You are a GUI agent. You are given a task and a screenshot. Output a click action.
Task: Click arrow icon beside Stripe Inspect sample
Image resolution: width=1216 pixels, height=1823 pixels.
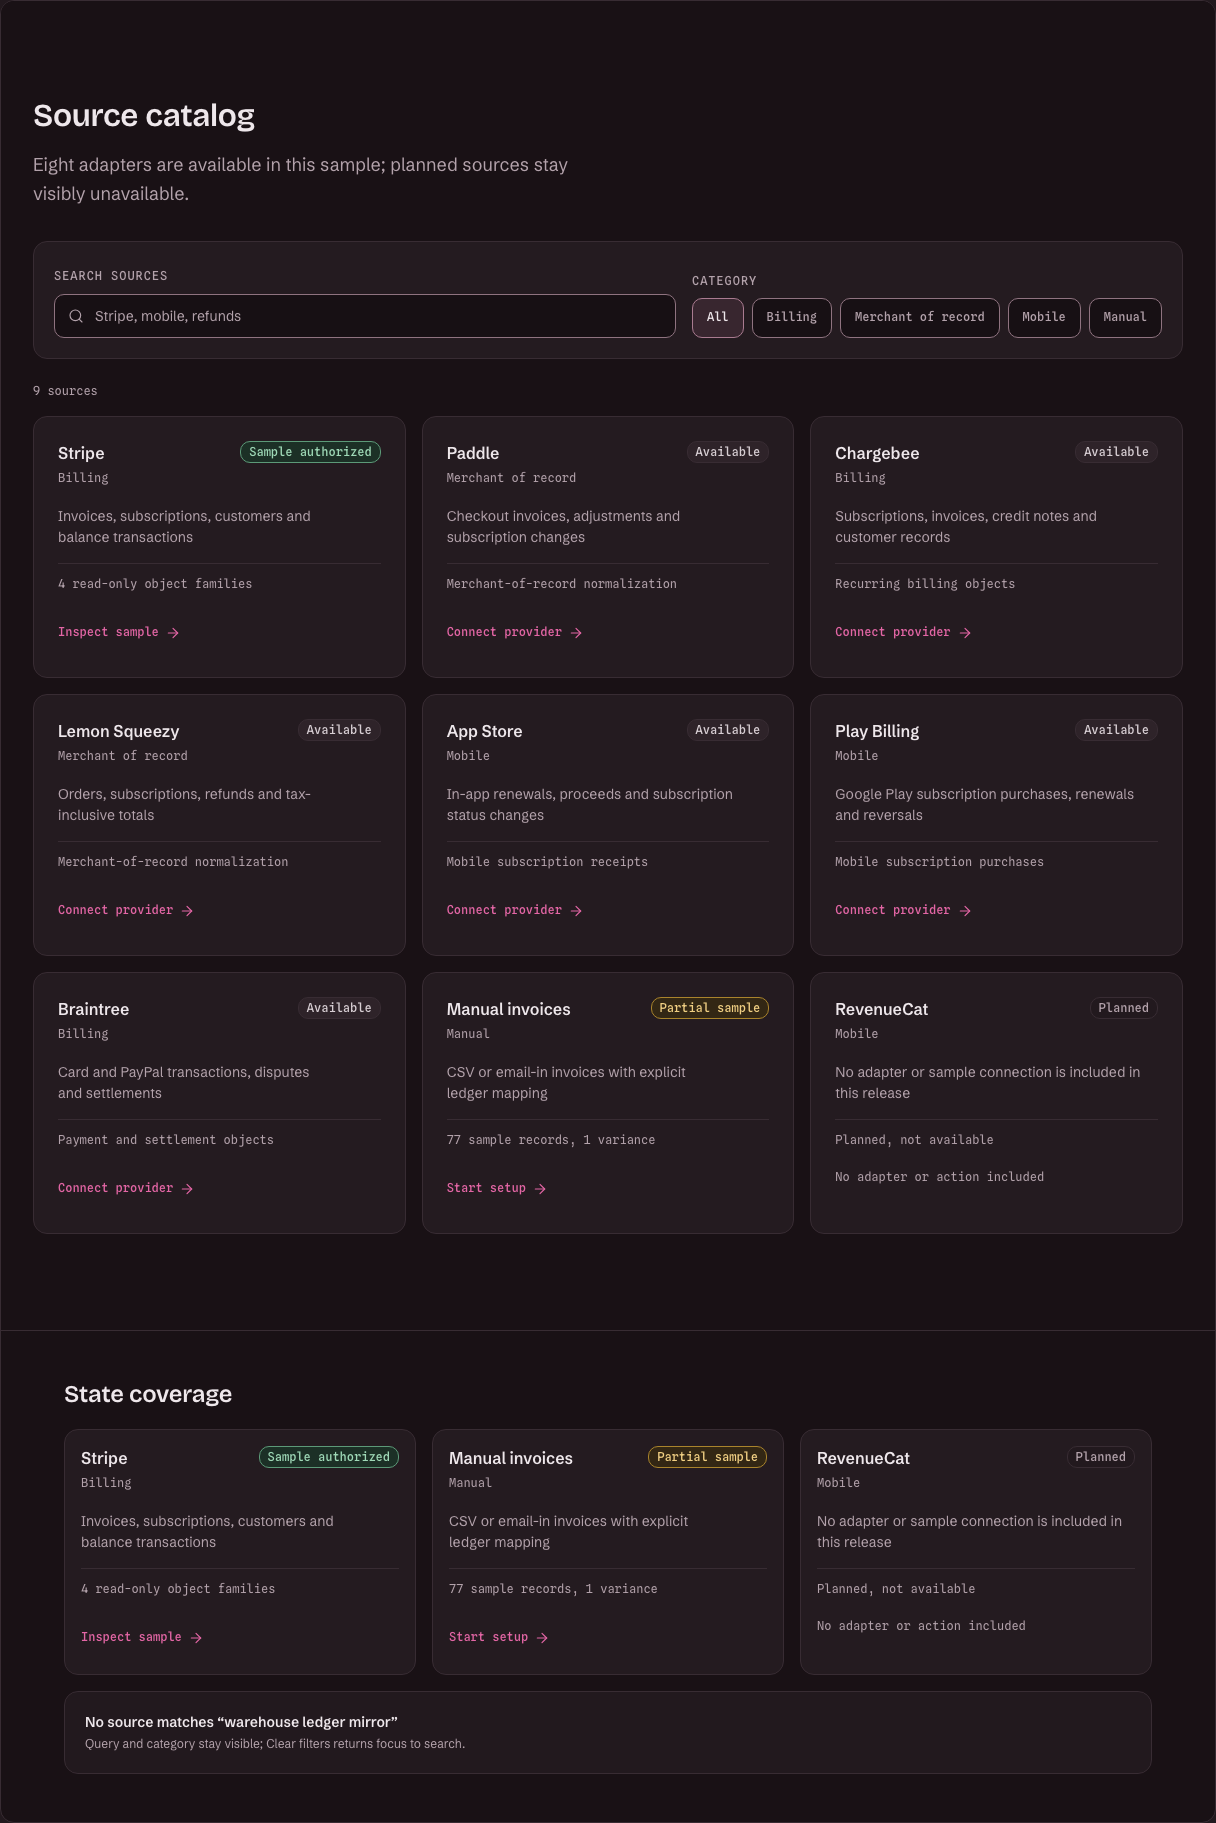[173, 632]
